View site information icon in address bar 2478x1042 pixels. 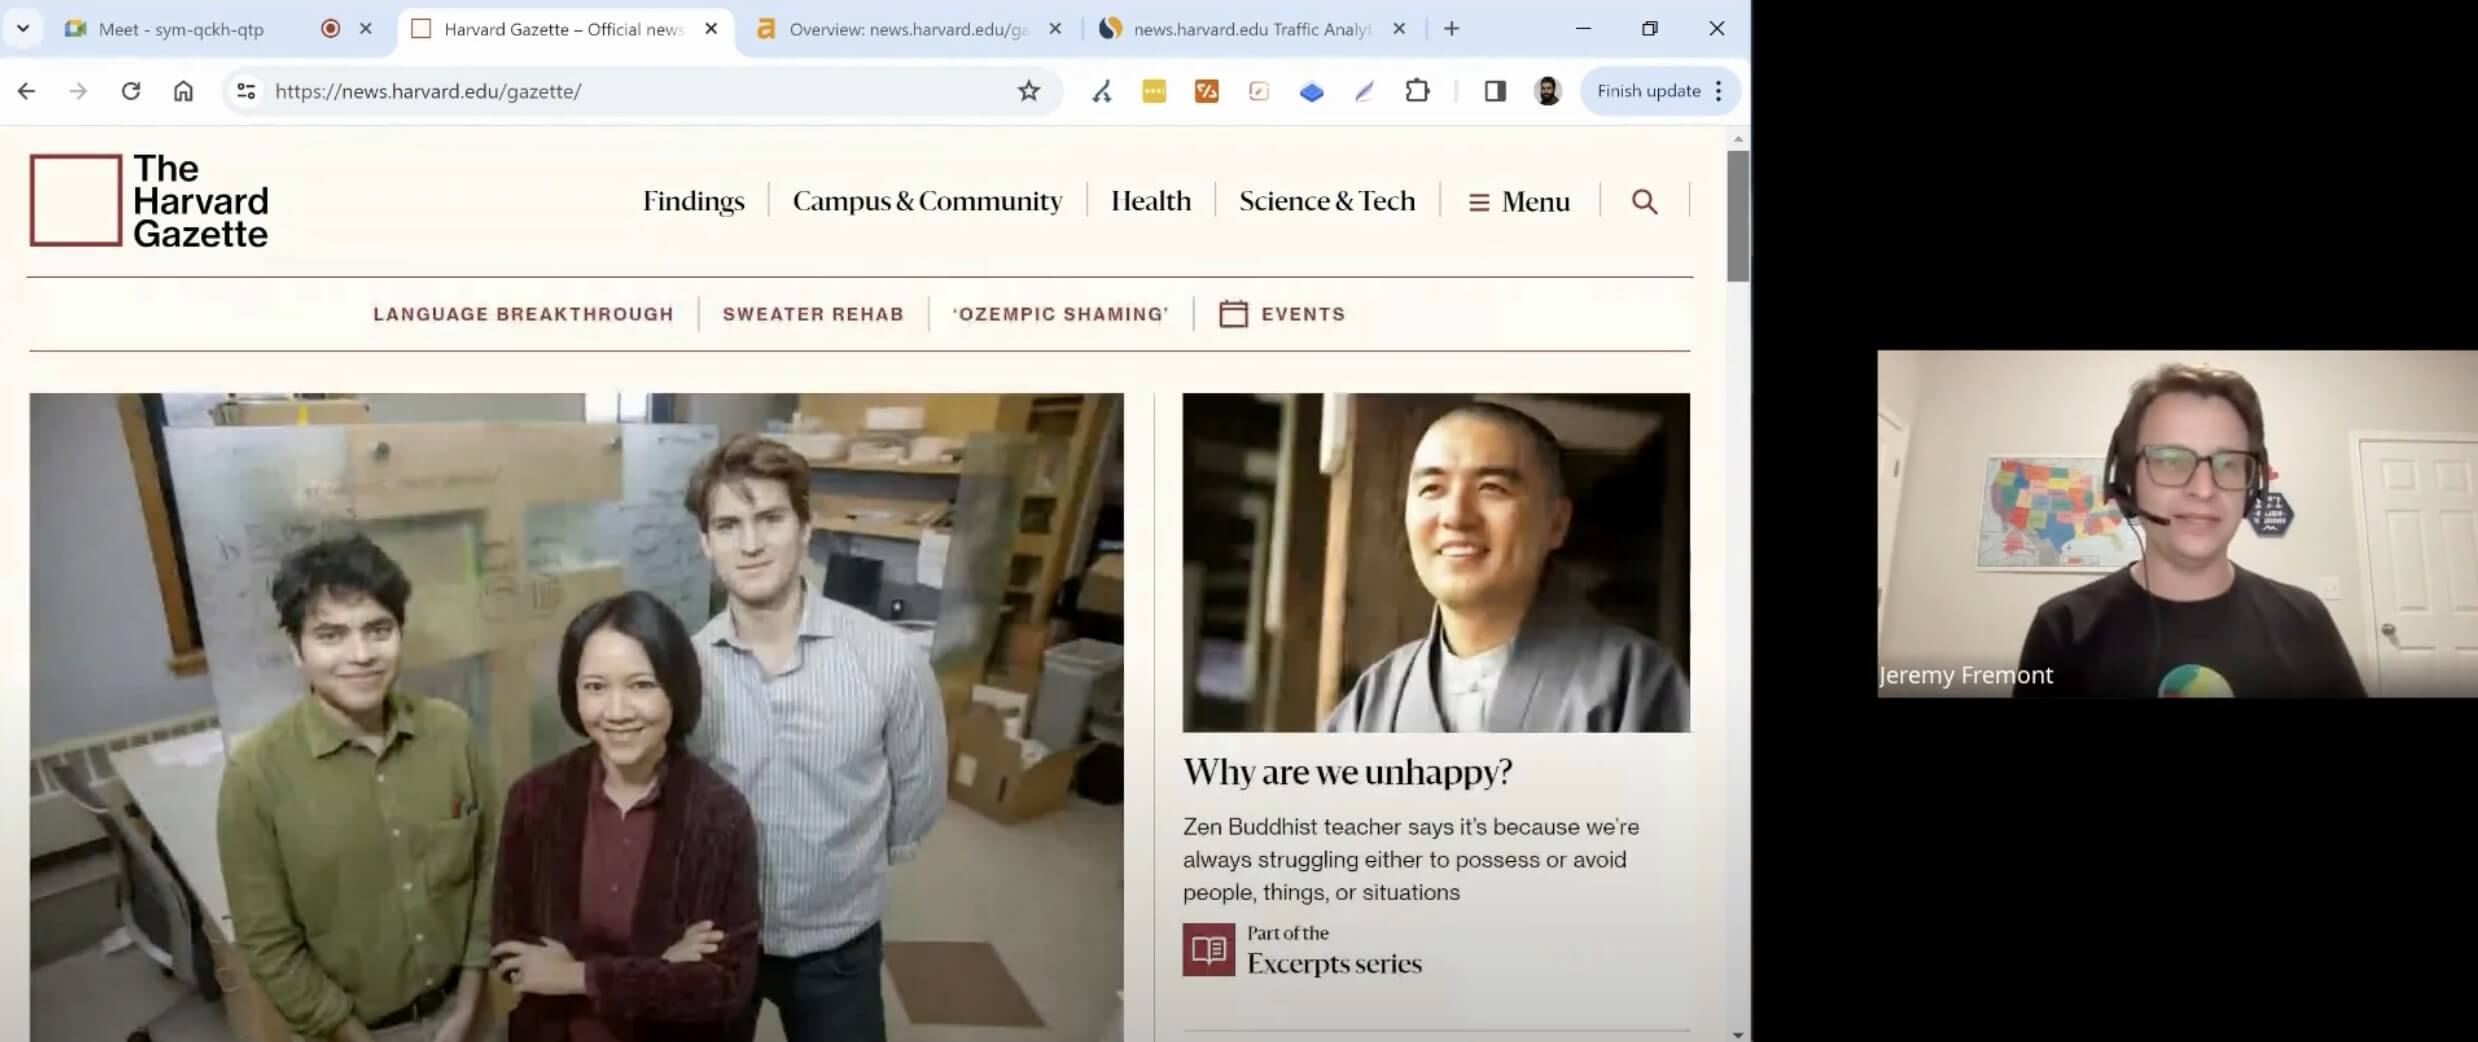pyautogui.click(x=246, y=91)
